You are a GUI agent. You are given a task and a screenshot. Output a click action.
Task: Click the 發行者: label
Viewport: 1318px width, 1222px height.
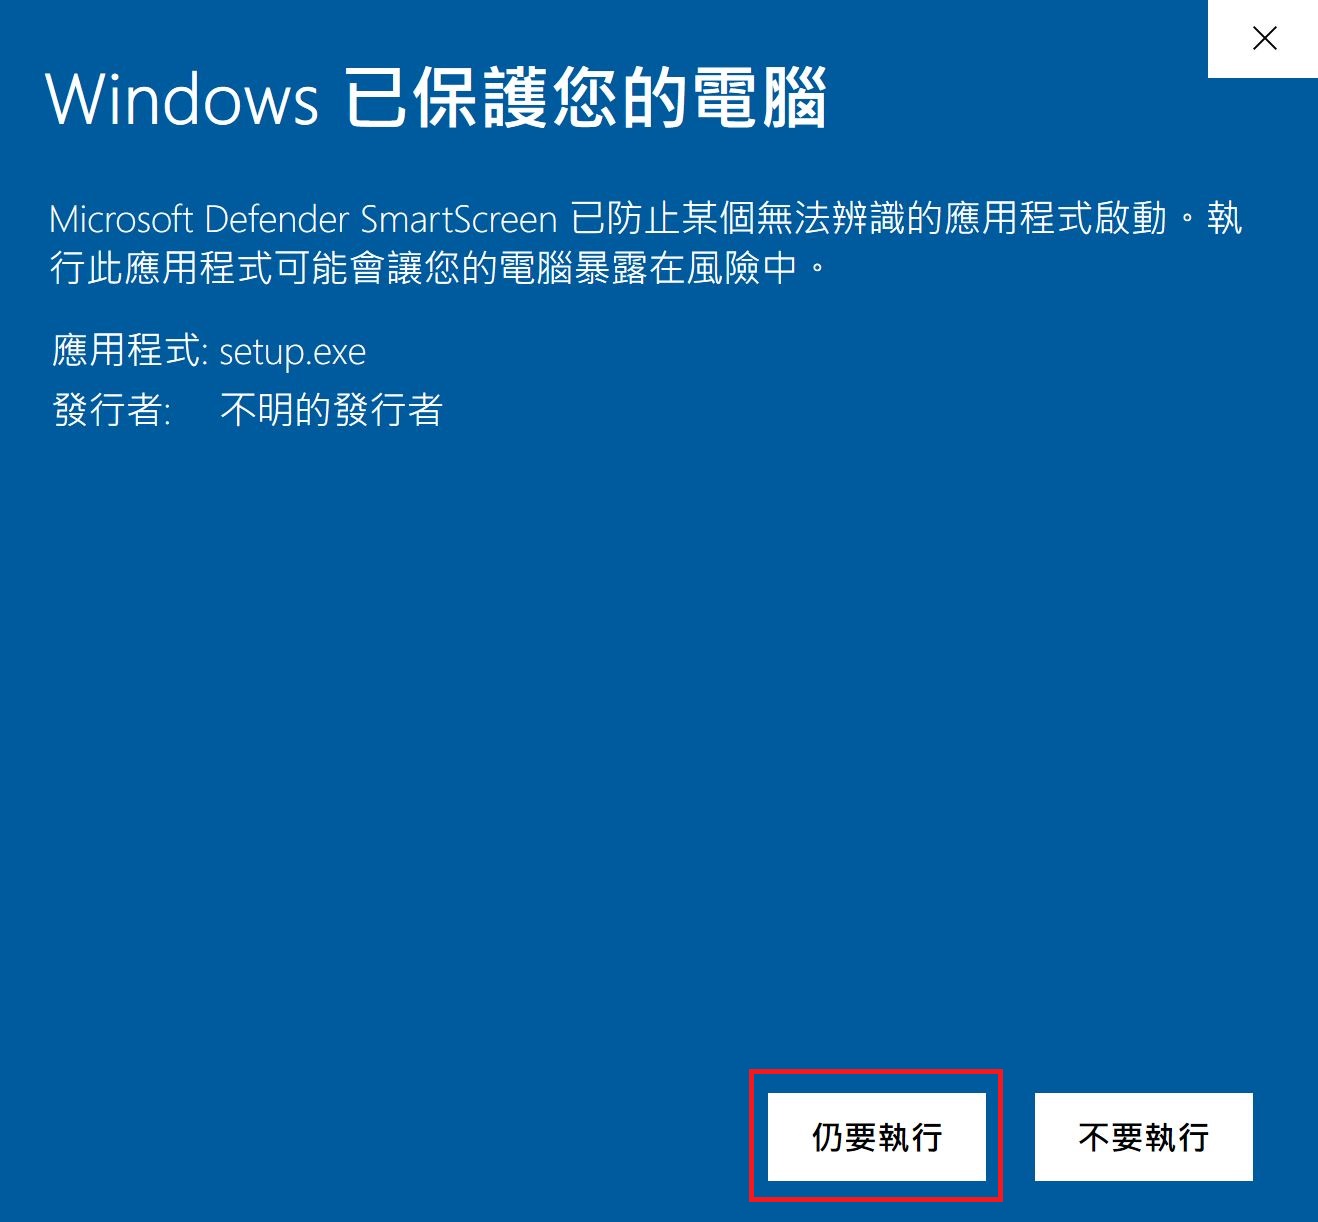click(112, 410)
